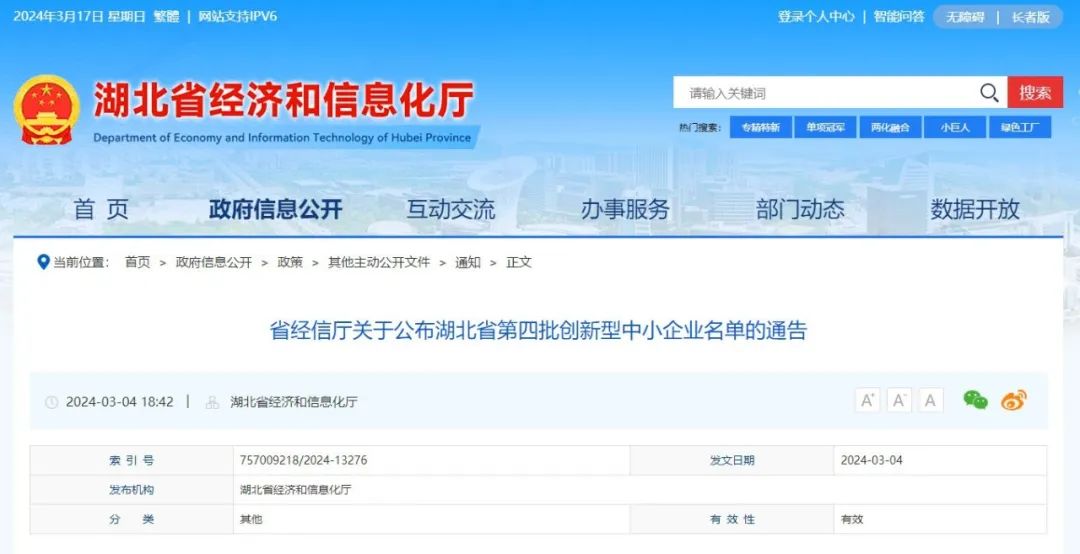Select the 小巨人 hot search tag
This screenshot has width=1080, height=554.
[955, 127]
